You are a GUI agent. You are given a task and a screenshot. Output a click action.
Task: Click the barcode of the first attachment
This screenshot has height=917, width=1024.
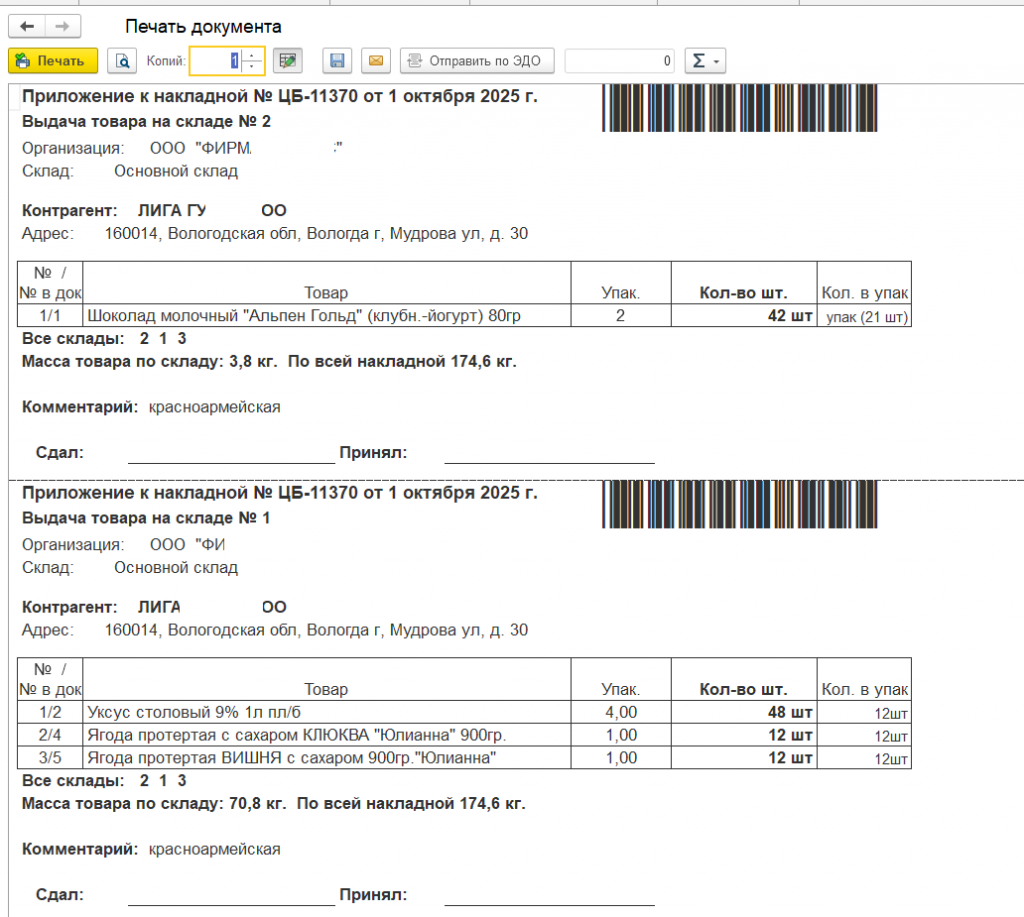point(739,108)
